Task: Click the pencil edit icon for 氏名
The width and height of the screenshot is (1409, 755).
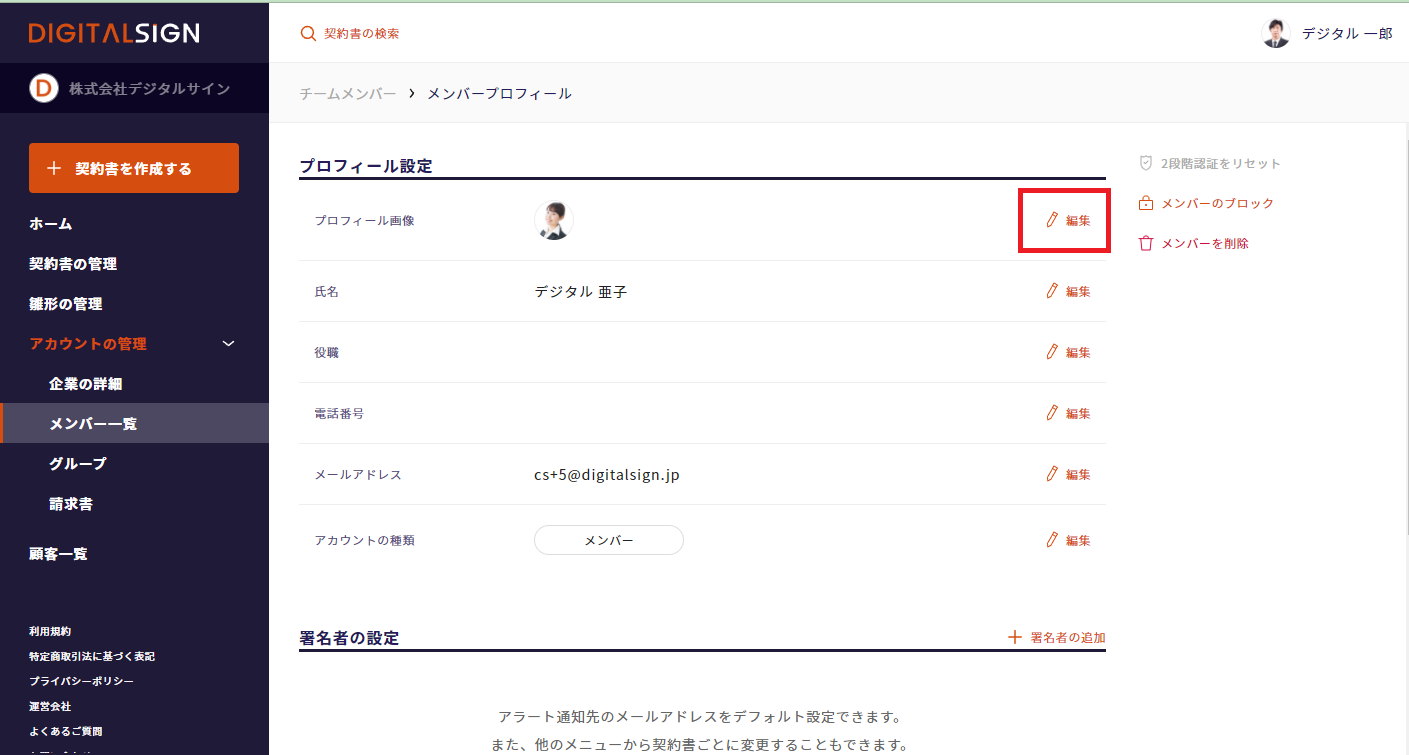Action: pos(1051,291)
